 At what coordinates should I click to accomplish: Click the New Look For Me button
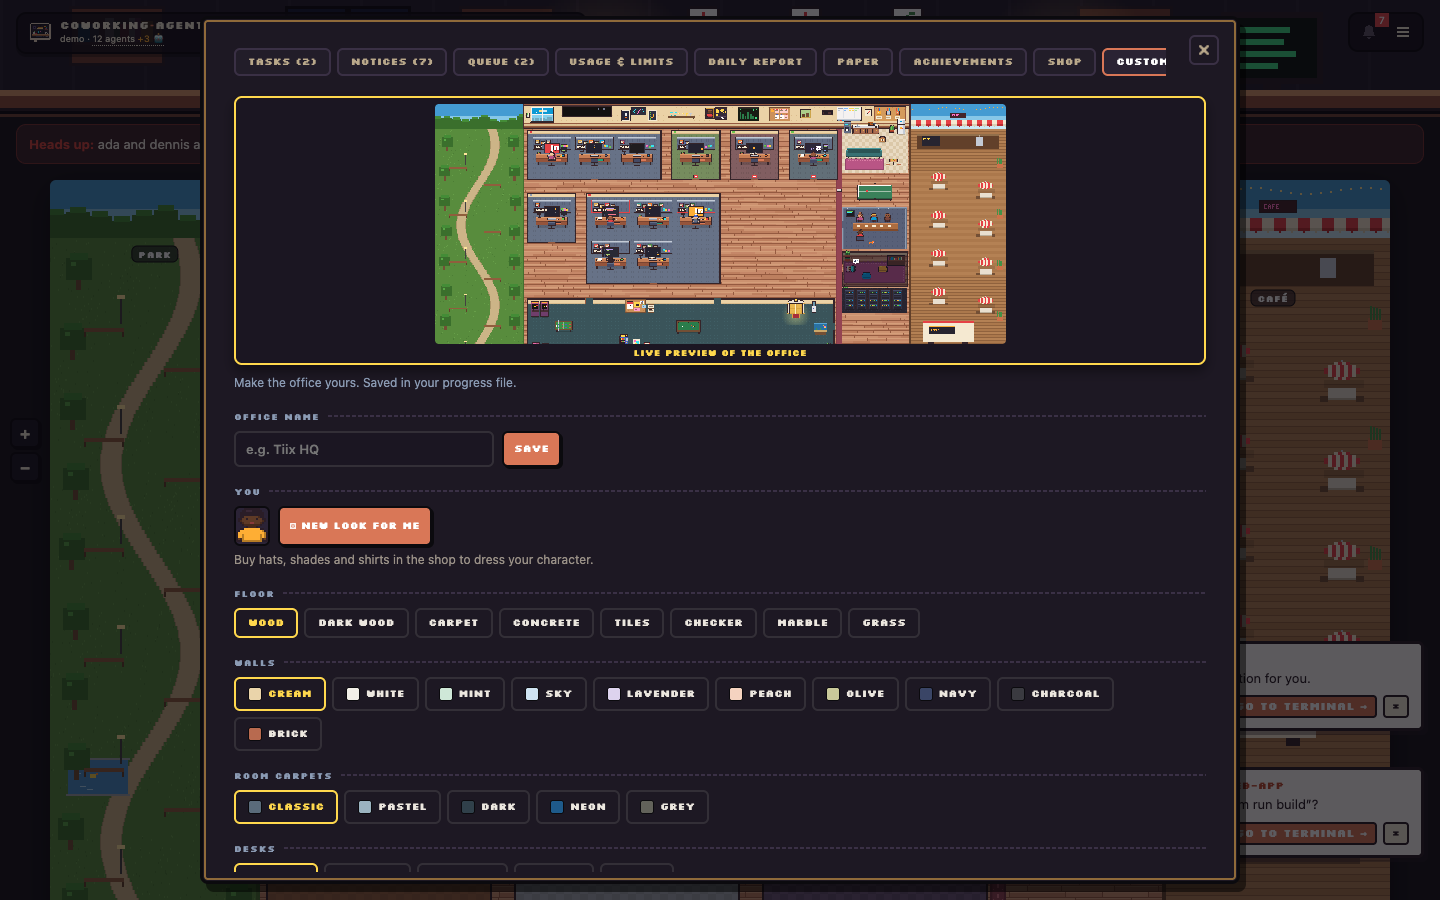tap(355, 526)
